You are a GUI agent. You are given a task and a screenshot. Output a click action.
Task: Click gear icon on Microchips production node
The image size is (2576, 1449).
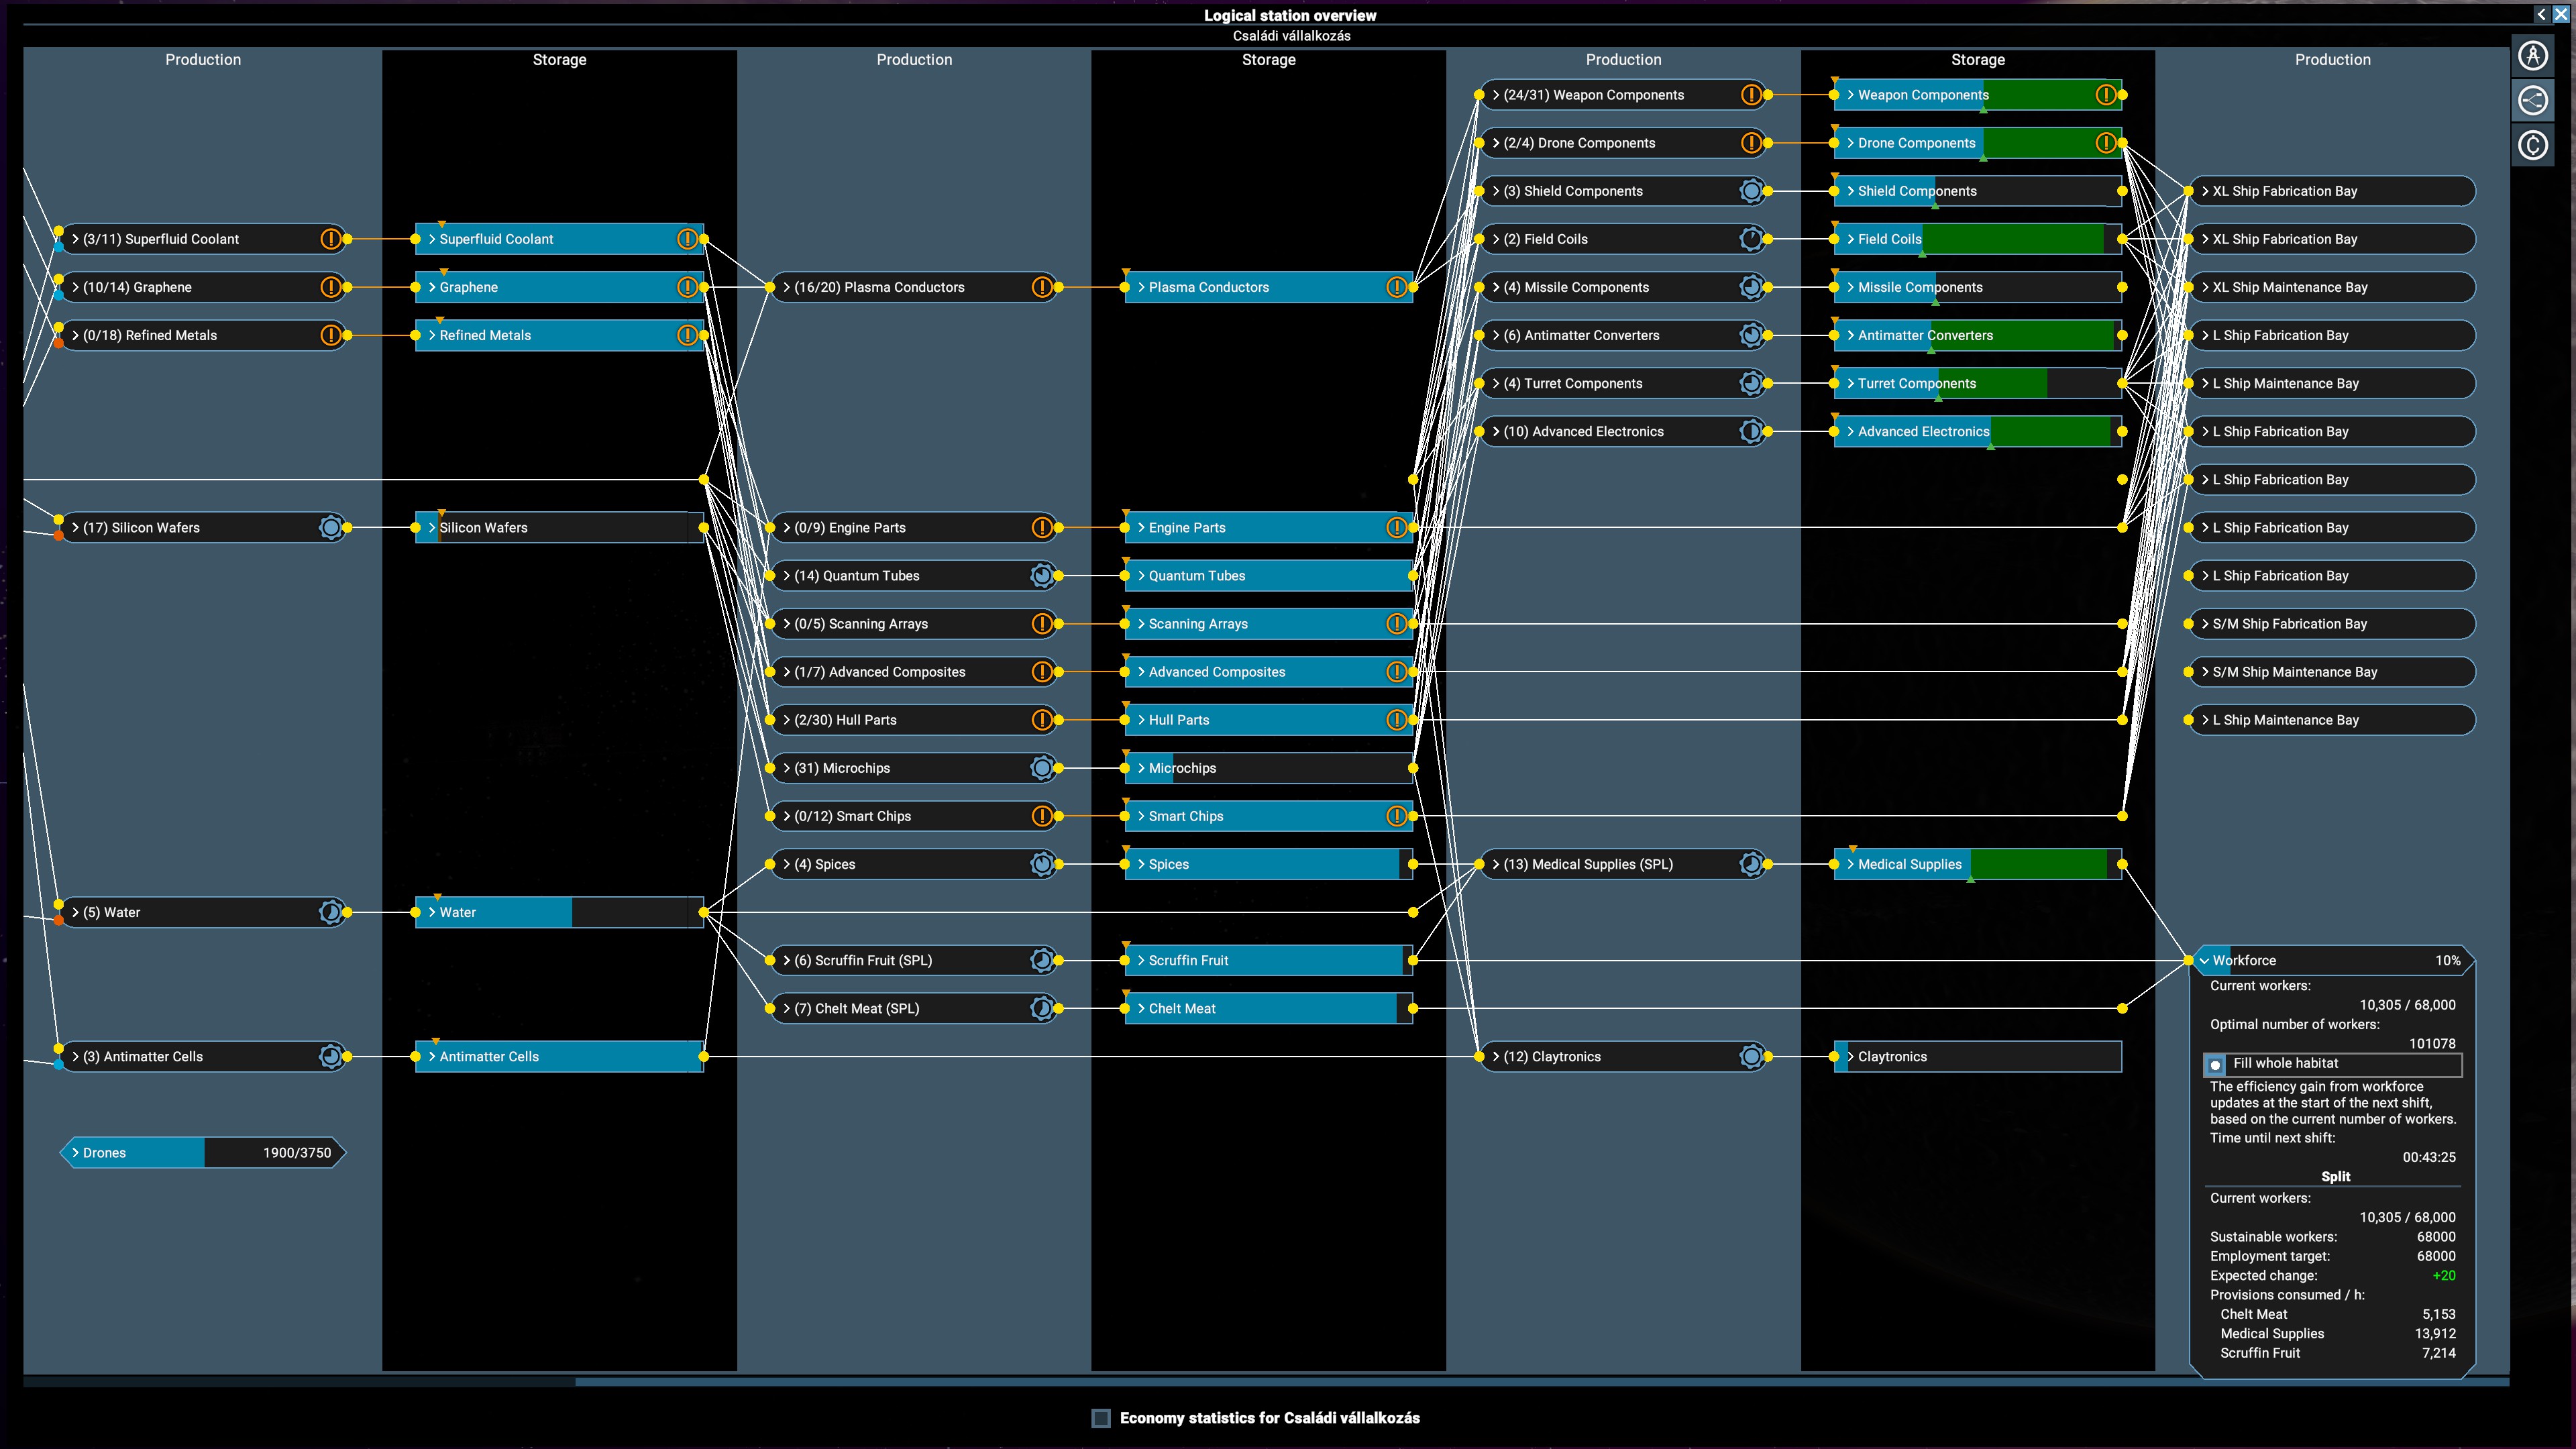click(x=1042, y=768)
